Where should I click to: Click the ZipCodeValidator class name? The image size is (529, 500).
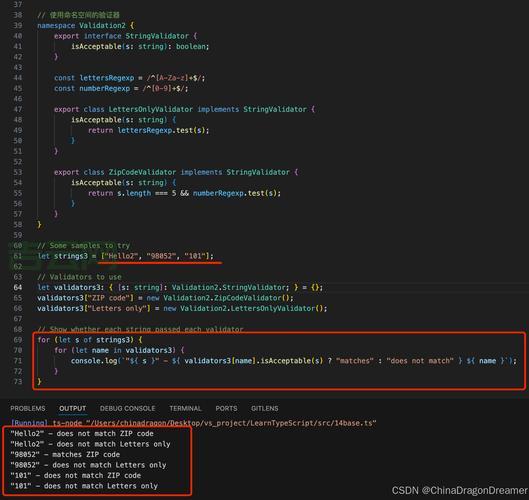142,172
